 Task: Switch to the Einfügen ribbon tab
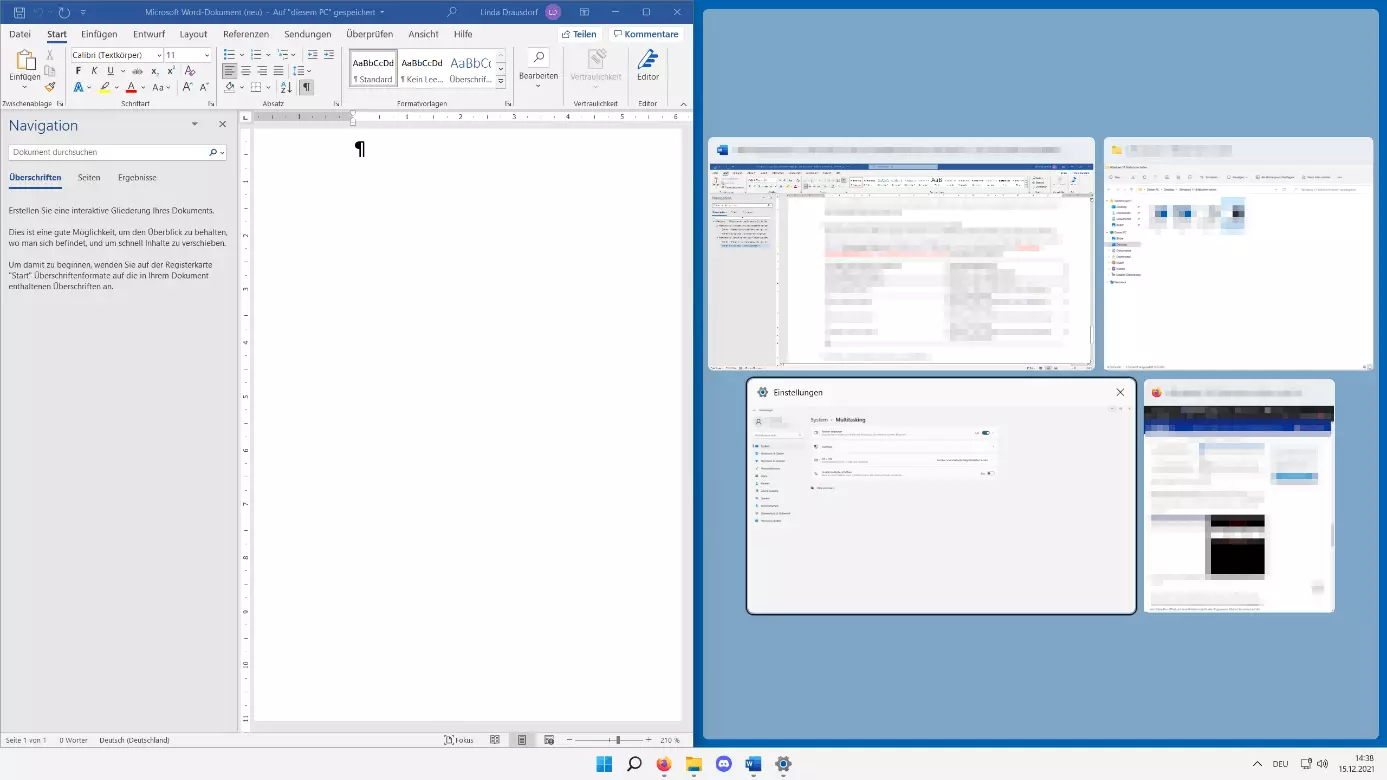tap(99, 34)
